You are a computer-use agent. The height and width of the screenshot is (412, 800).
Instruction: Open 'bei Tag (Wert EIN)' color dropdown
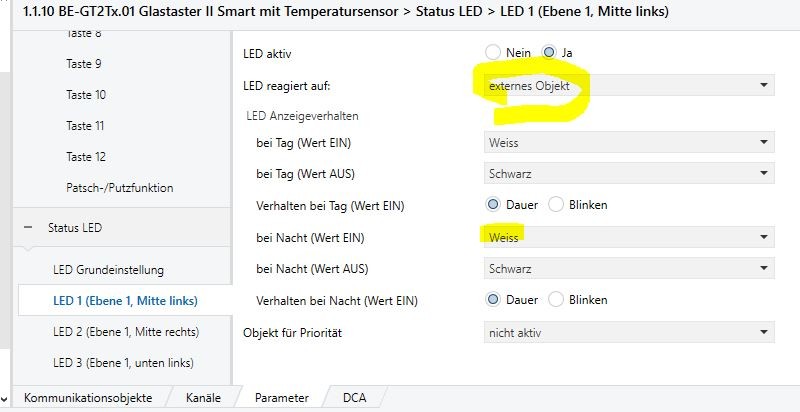point(628,142)
